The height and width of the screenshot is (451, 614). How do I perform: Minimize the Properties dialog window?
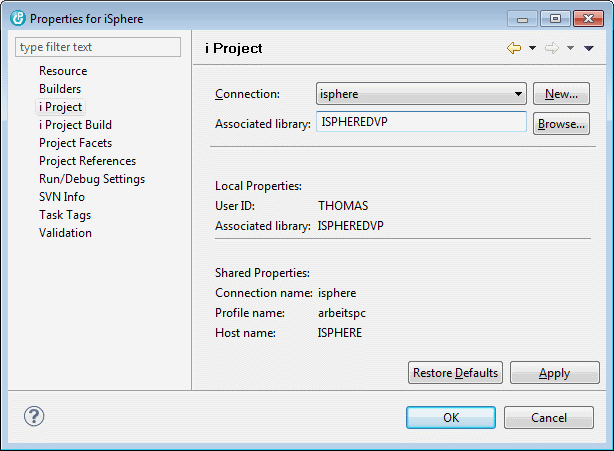point(522,19)
